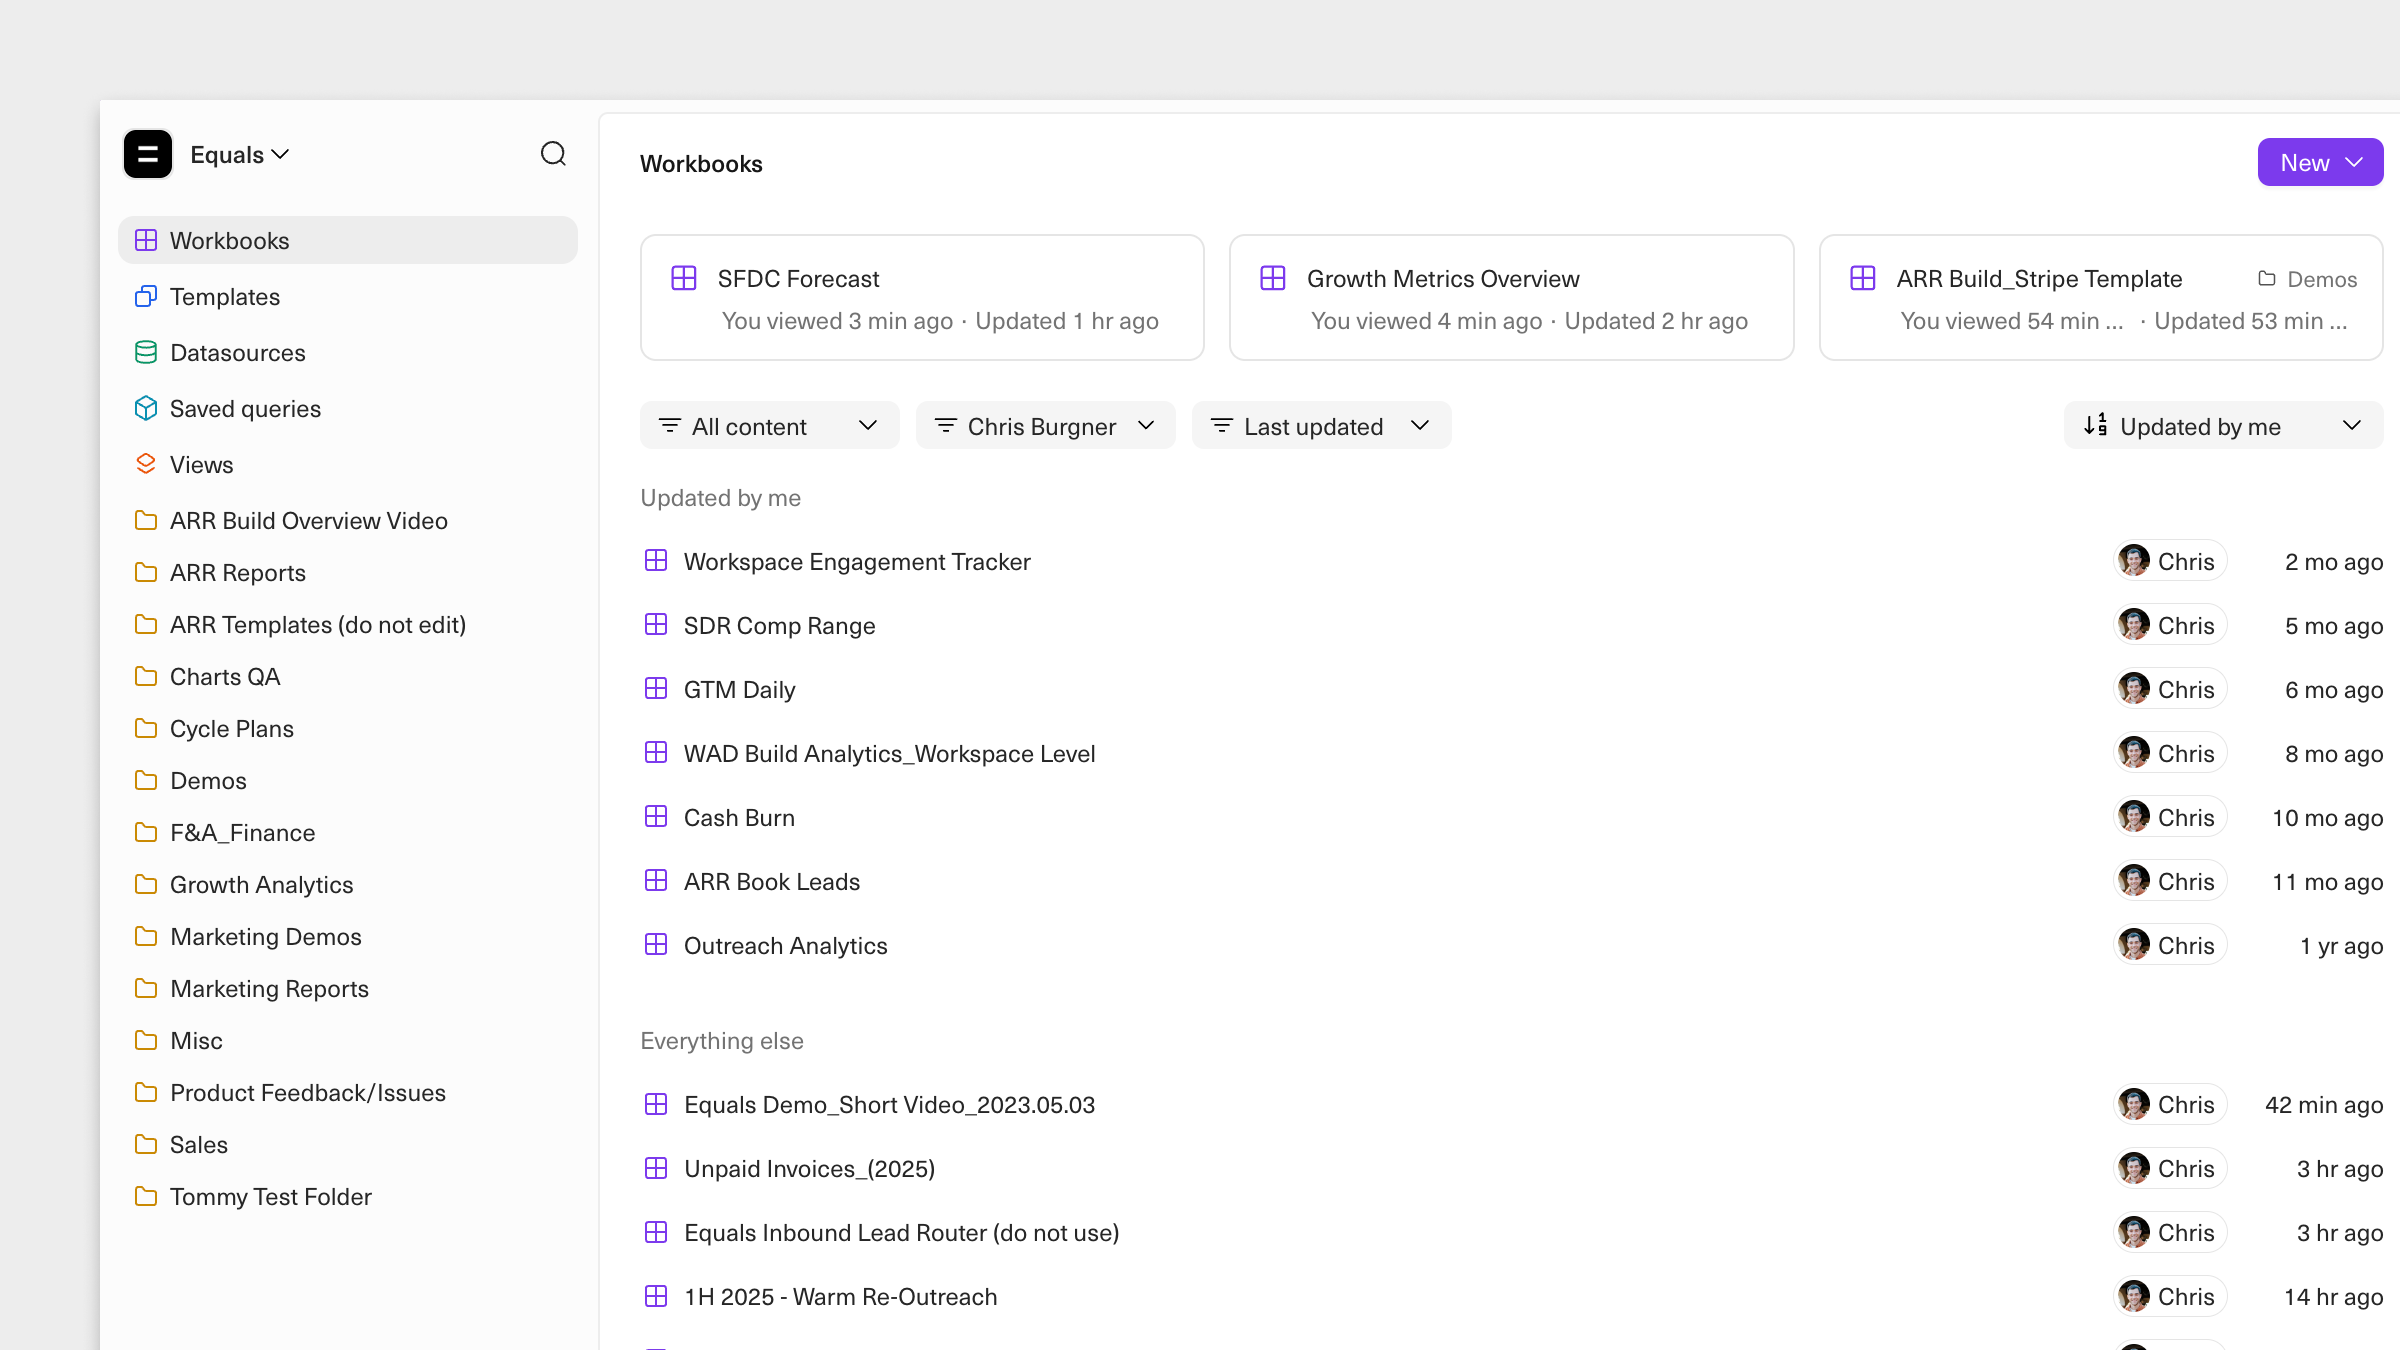Open the Growth Analytics folder
The height and width of the screenshot is (1350, 2400).
tap(262, 884)
